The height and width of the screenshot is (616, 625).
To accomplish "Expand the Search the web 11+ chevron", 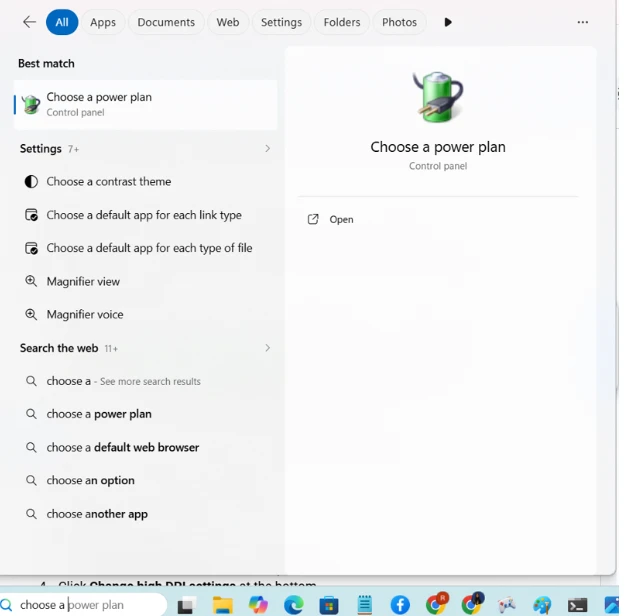I will [267, 348].
